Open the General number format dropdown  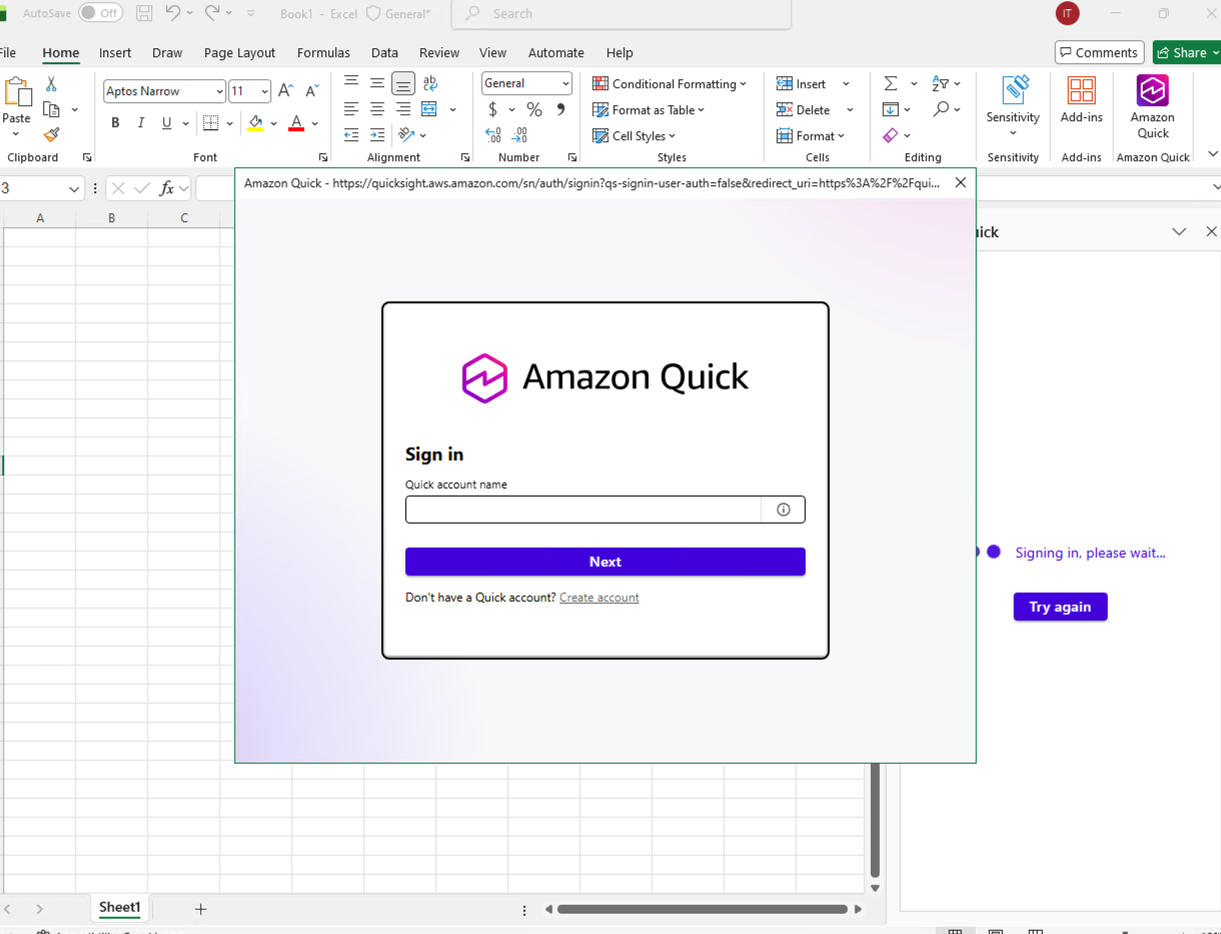[565, 83]
